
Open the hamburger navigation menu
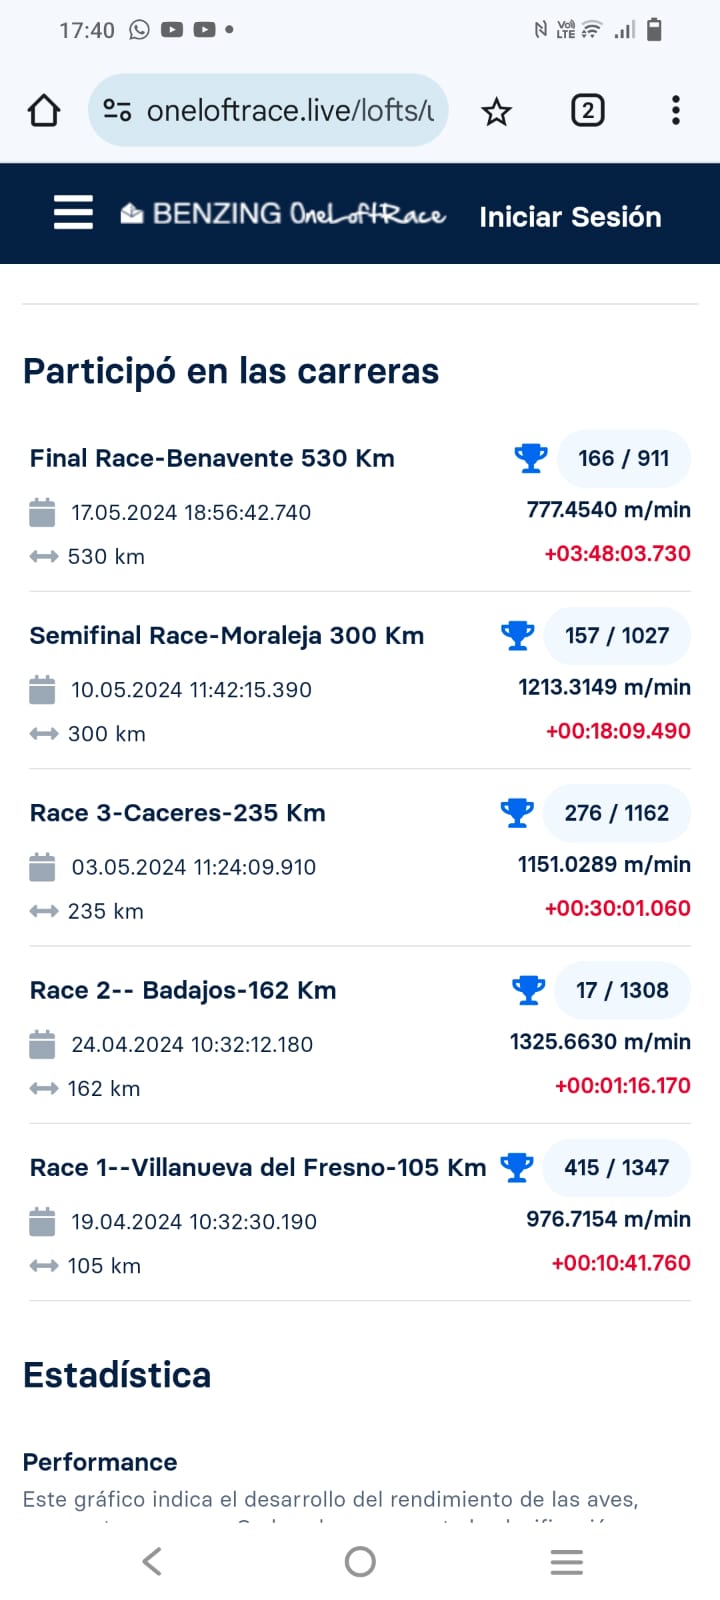(73, 213)
